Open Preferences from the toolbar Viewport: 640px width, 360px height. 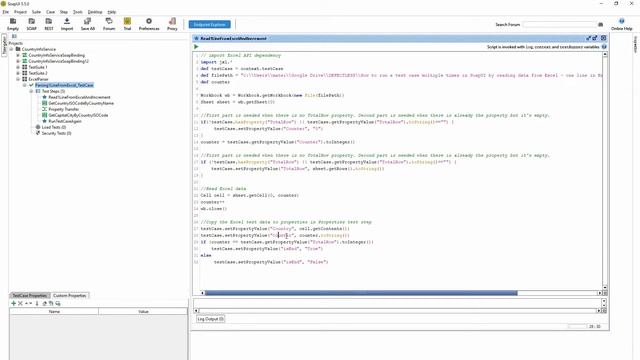pyautogui.click(x=149, y=24)
